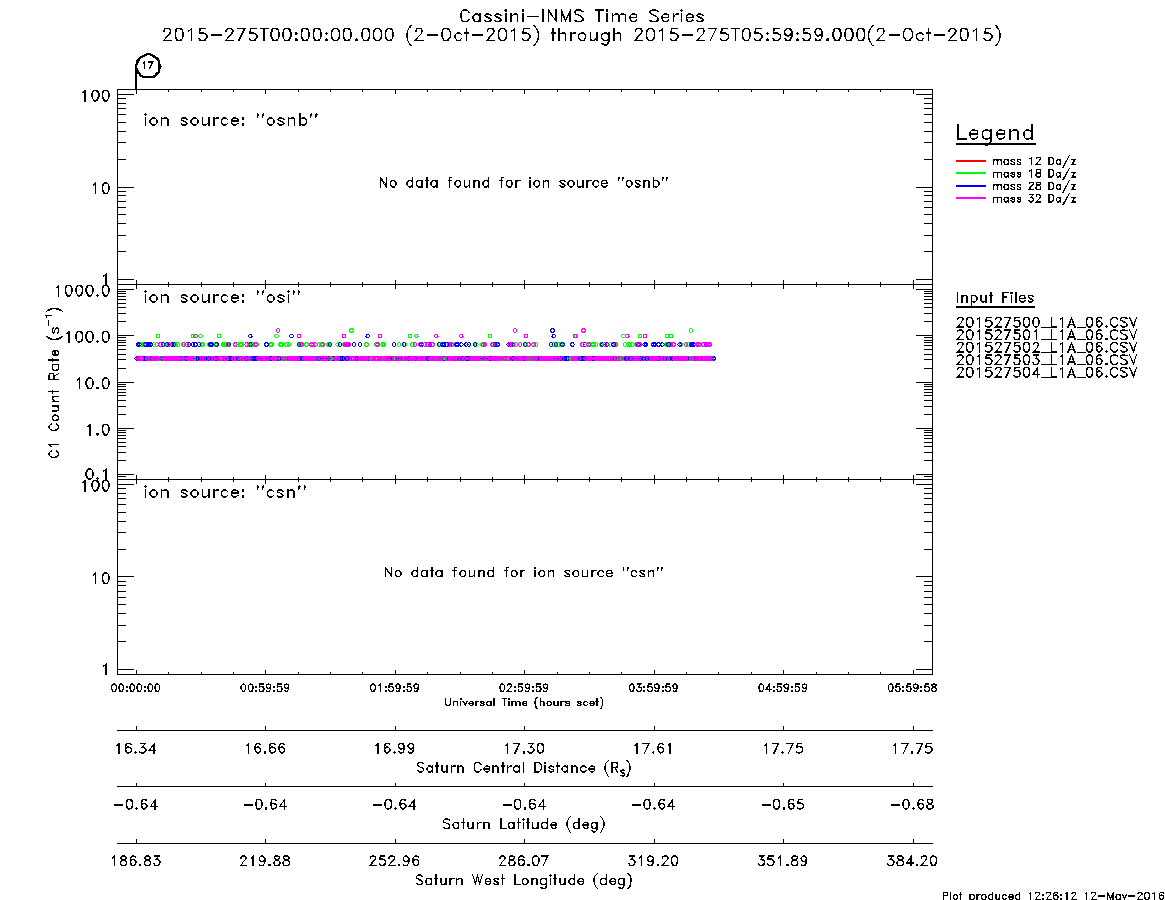The image size is (1165, 900).
Task: Click the circled 17 marker above the plot
Action: click(x=149, y=65)
